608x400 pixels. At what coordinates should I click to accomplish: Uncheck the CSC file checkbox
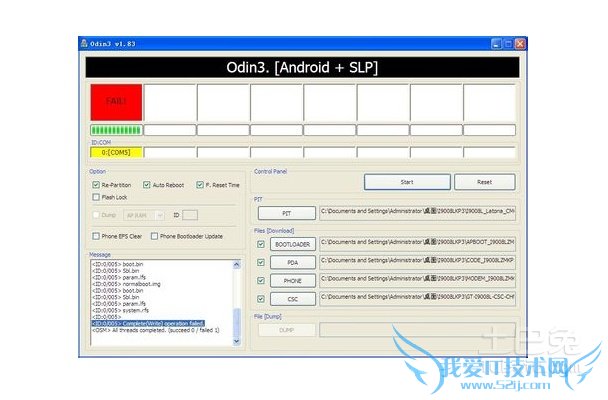(x=261, y=299)
